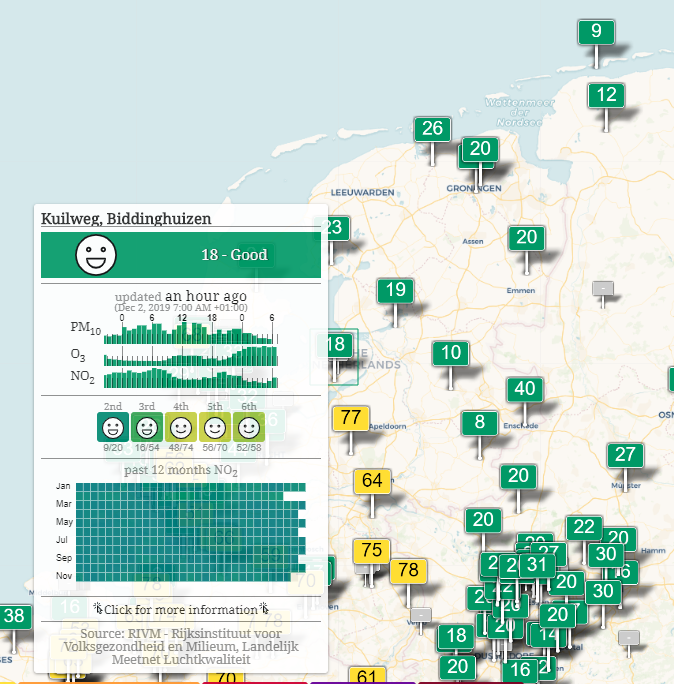The width and height of the screenshot is (674, 684).
Task: Click the yellow marker labeled 75
Action: [x=371, y=551]
